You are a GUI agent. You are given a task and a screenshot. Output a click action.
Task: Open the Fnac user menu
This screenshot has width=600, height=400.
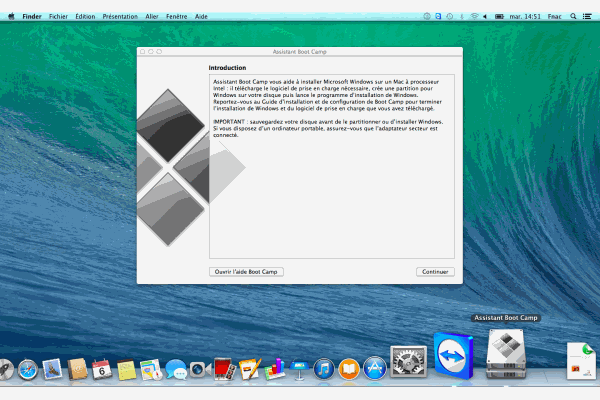pos(554,16)
